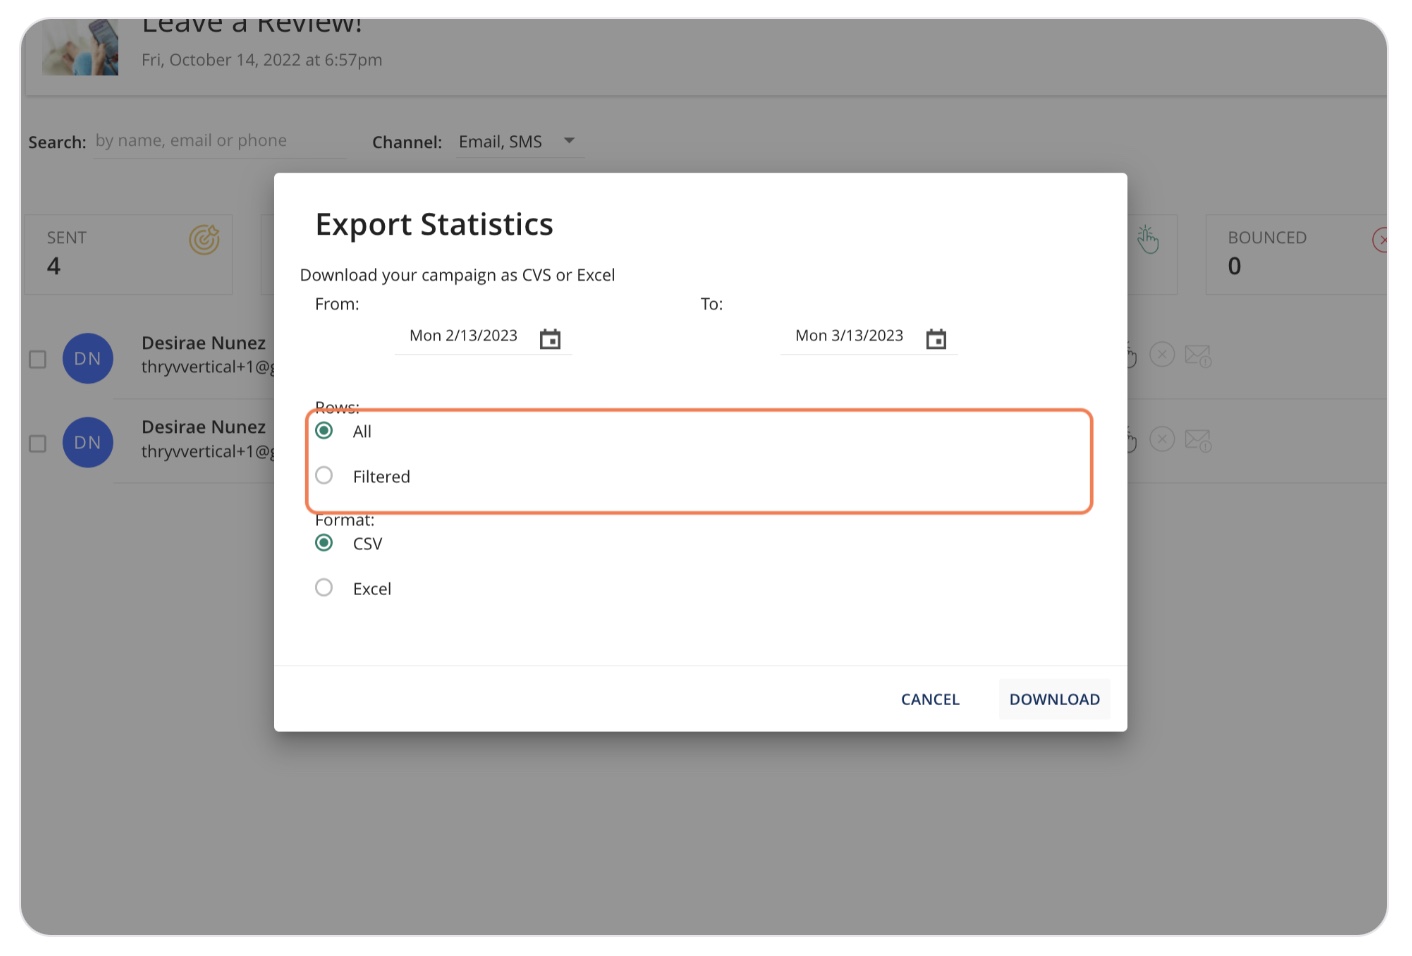Select the All rows radio button

click(324, 431)
